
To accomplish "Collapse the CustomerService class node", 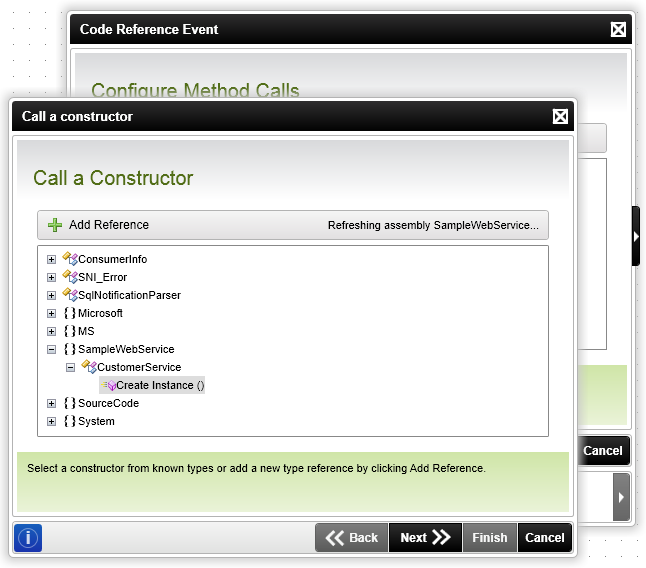I will tap(70, 367).
